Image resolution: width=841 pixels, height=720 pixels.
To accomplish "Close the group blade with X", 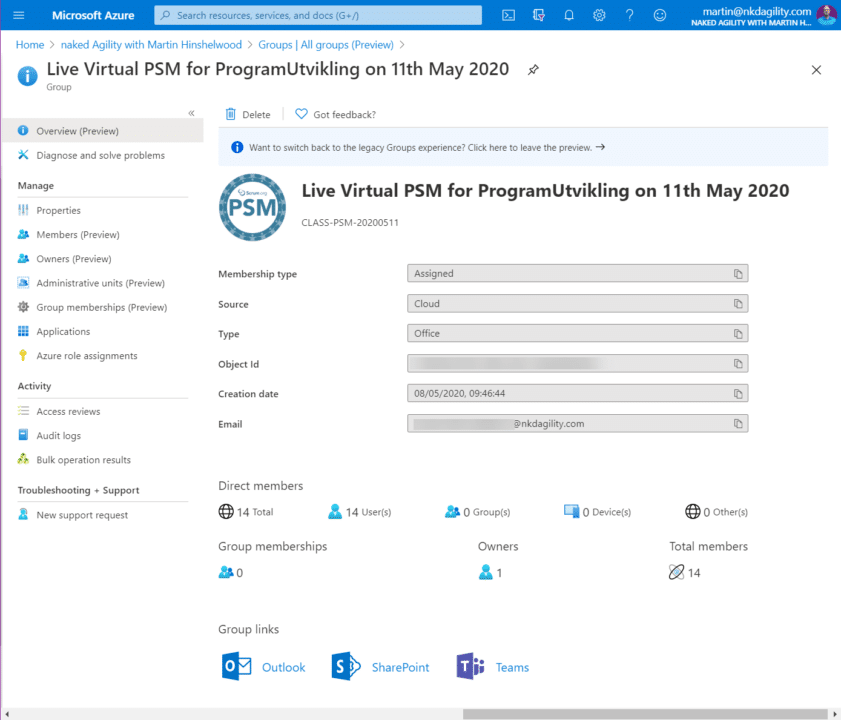I will coord(816,70).
